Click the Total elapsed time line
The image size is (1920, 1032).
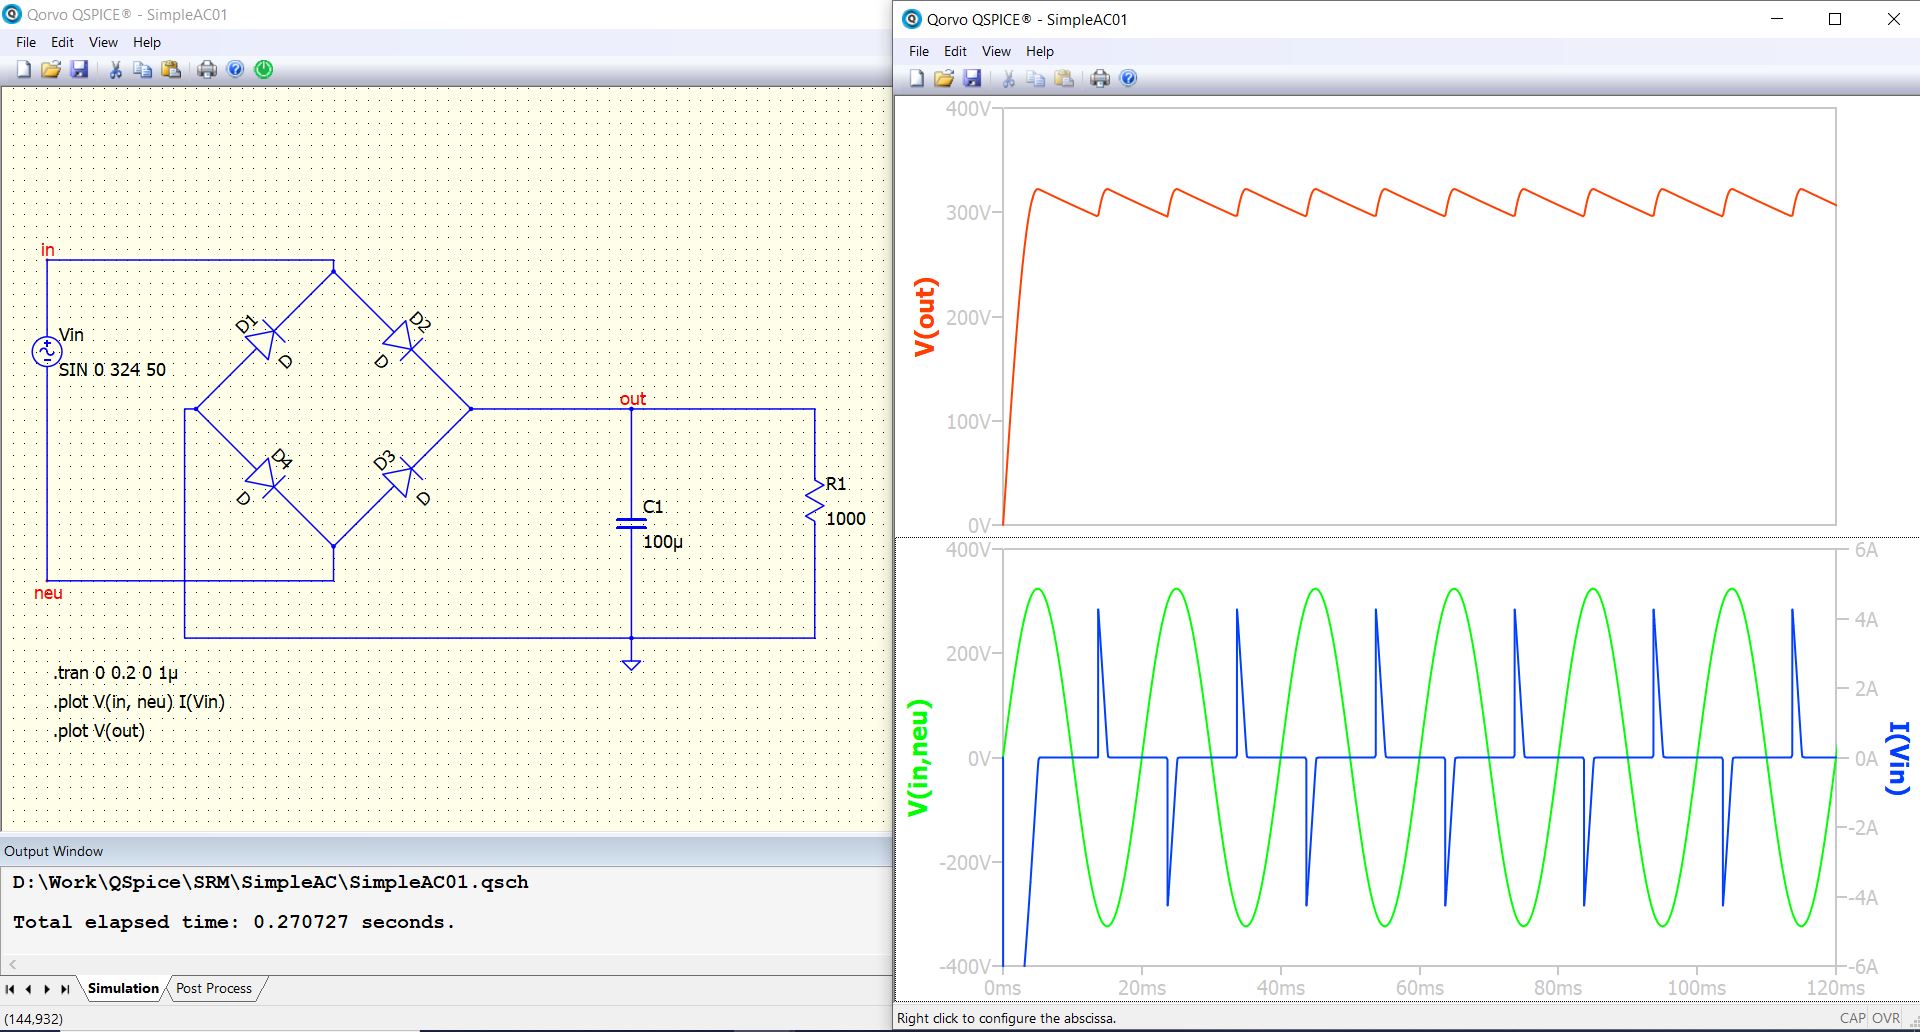[x=234, y=922]
